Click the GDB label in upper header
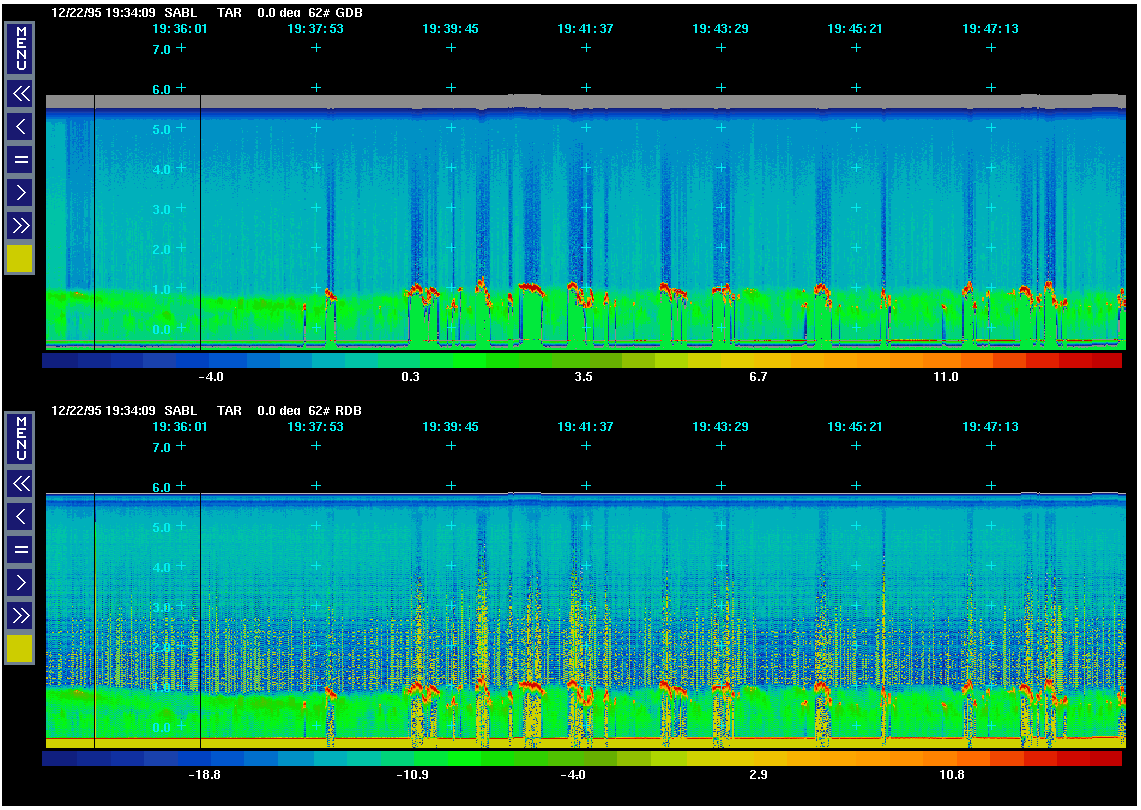Viewport: 1141px width, 810px height. pyautogui.click(x=350, y=13)
